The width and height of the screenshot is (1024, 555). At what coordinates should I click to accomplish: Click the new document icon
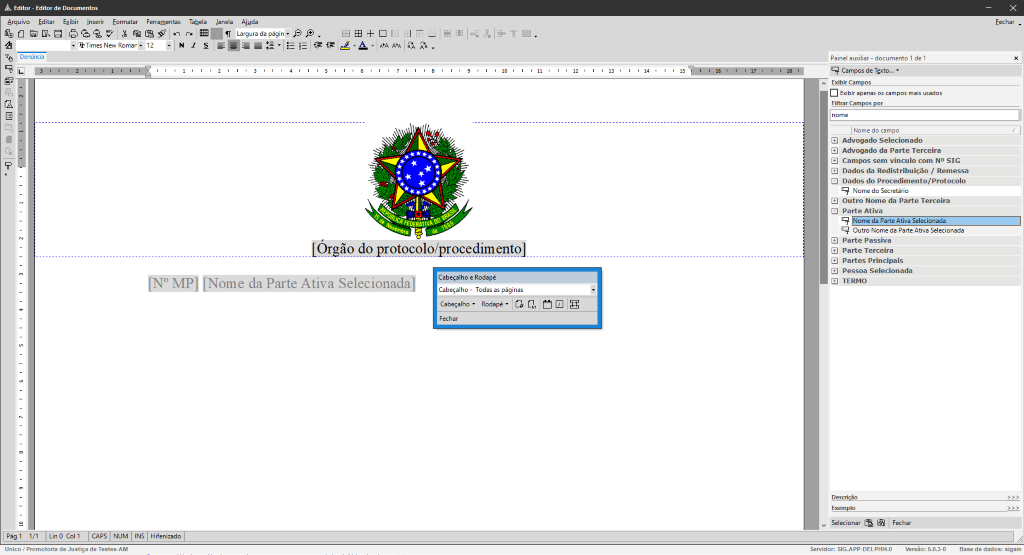[x=21, y=34]
